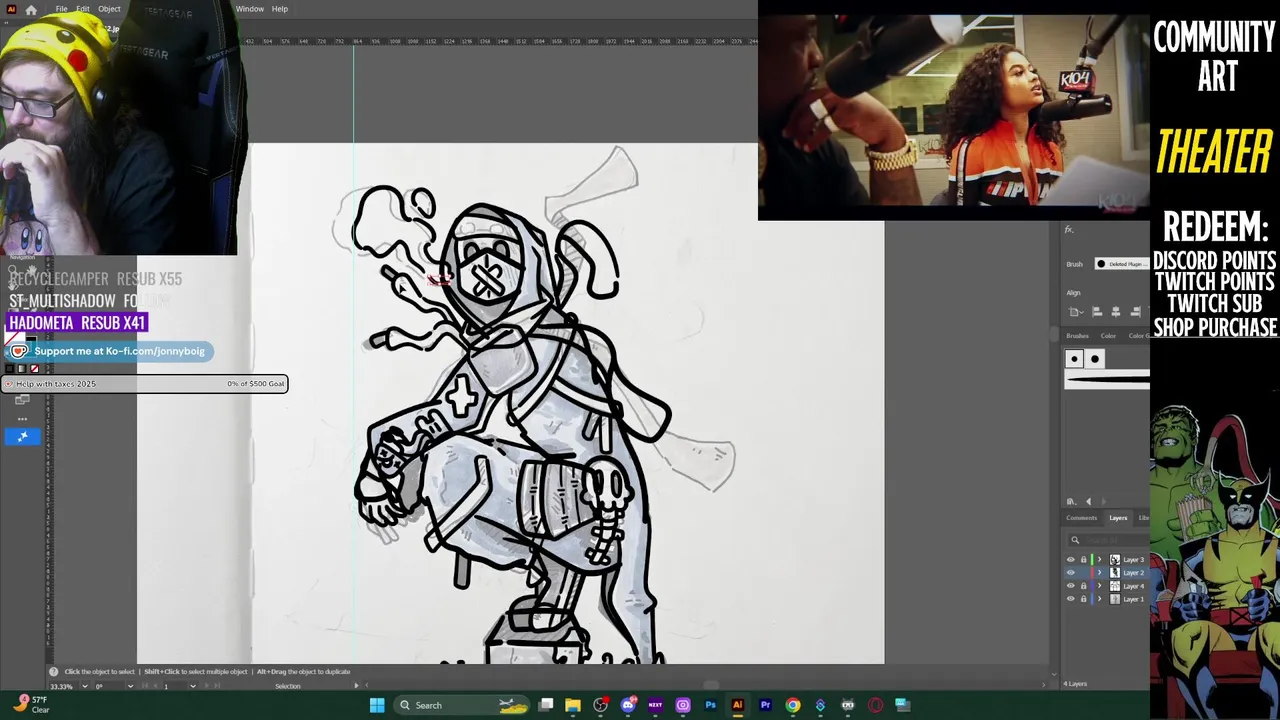Open Premiere Pro from the taskbar

(765, 705)
